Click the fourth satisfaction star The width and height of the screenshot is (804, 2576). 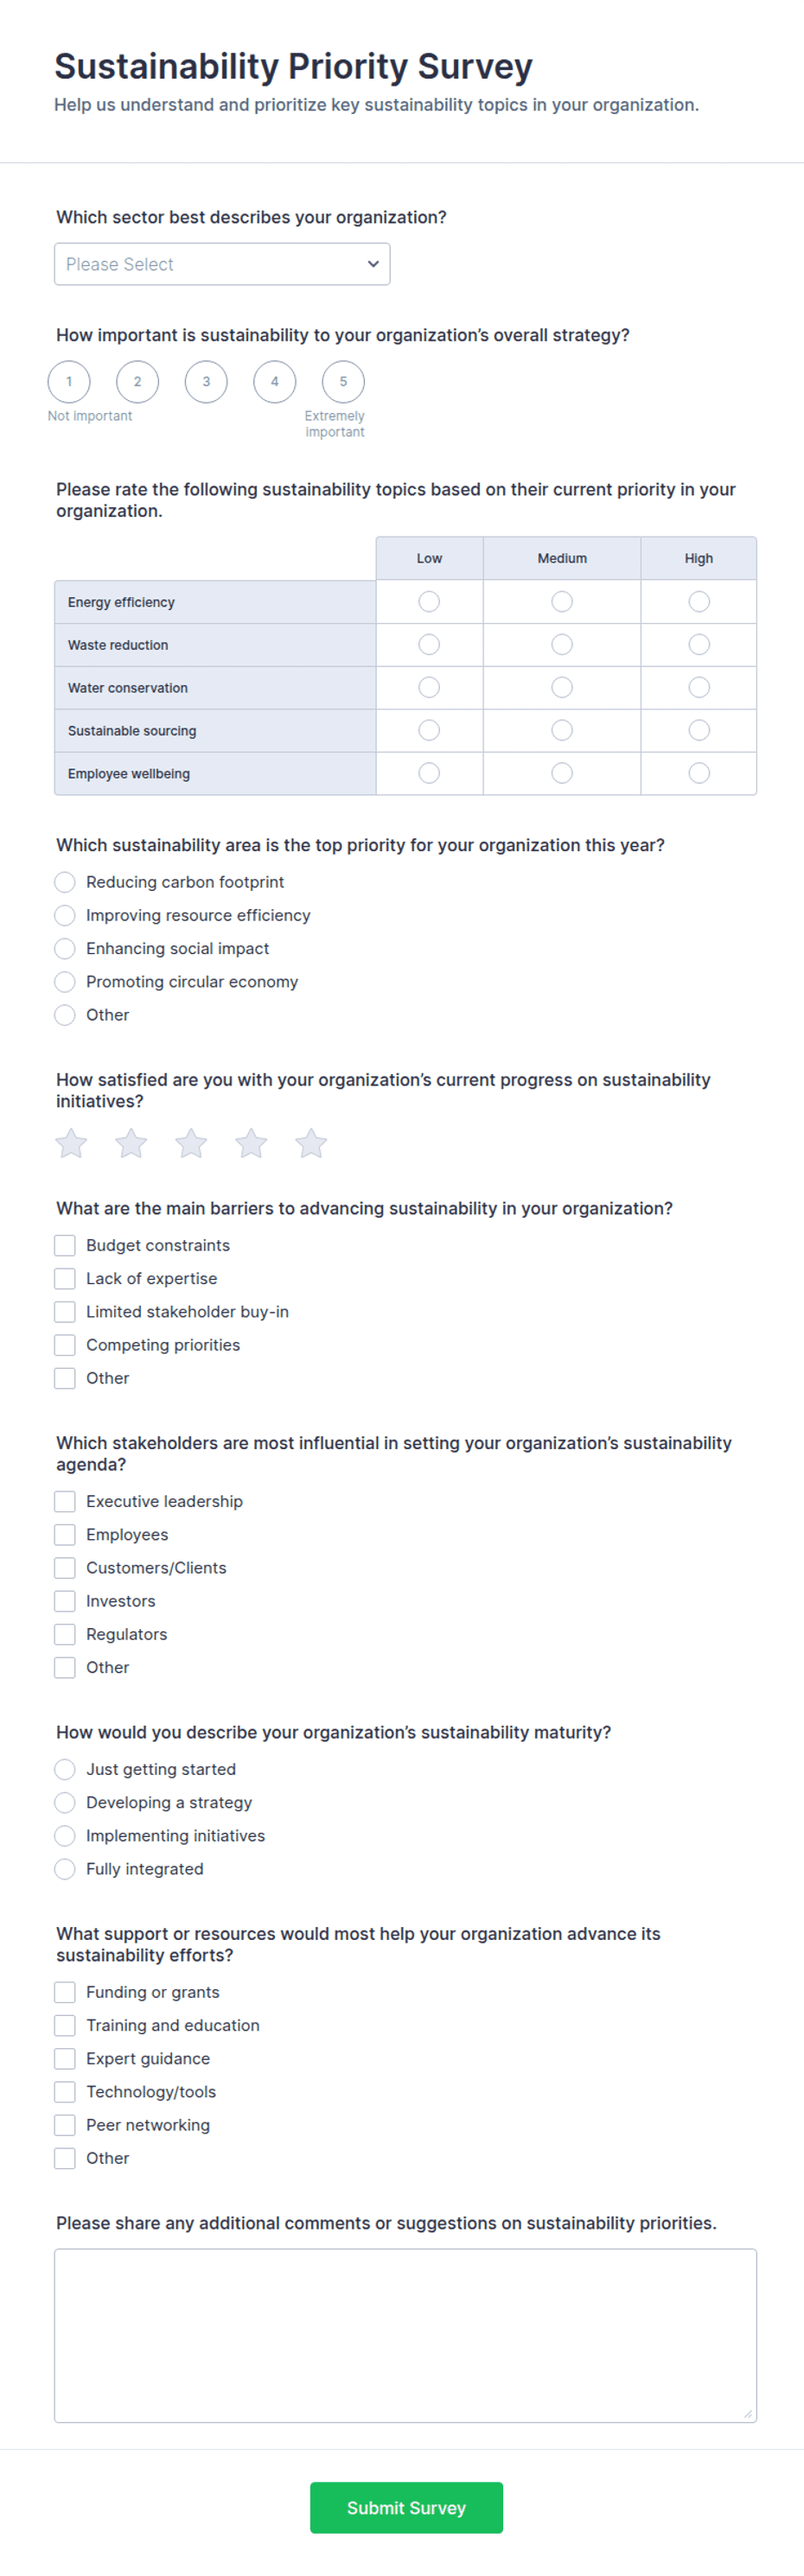251,1143
